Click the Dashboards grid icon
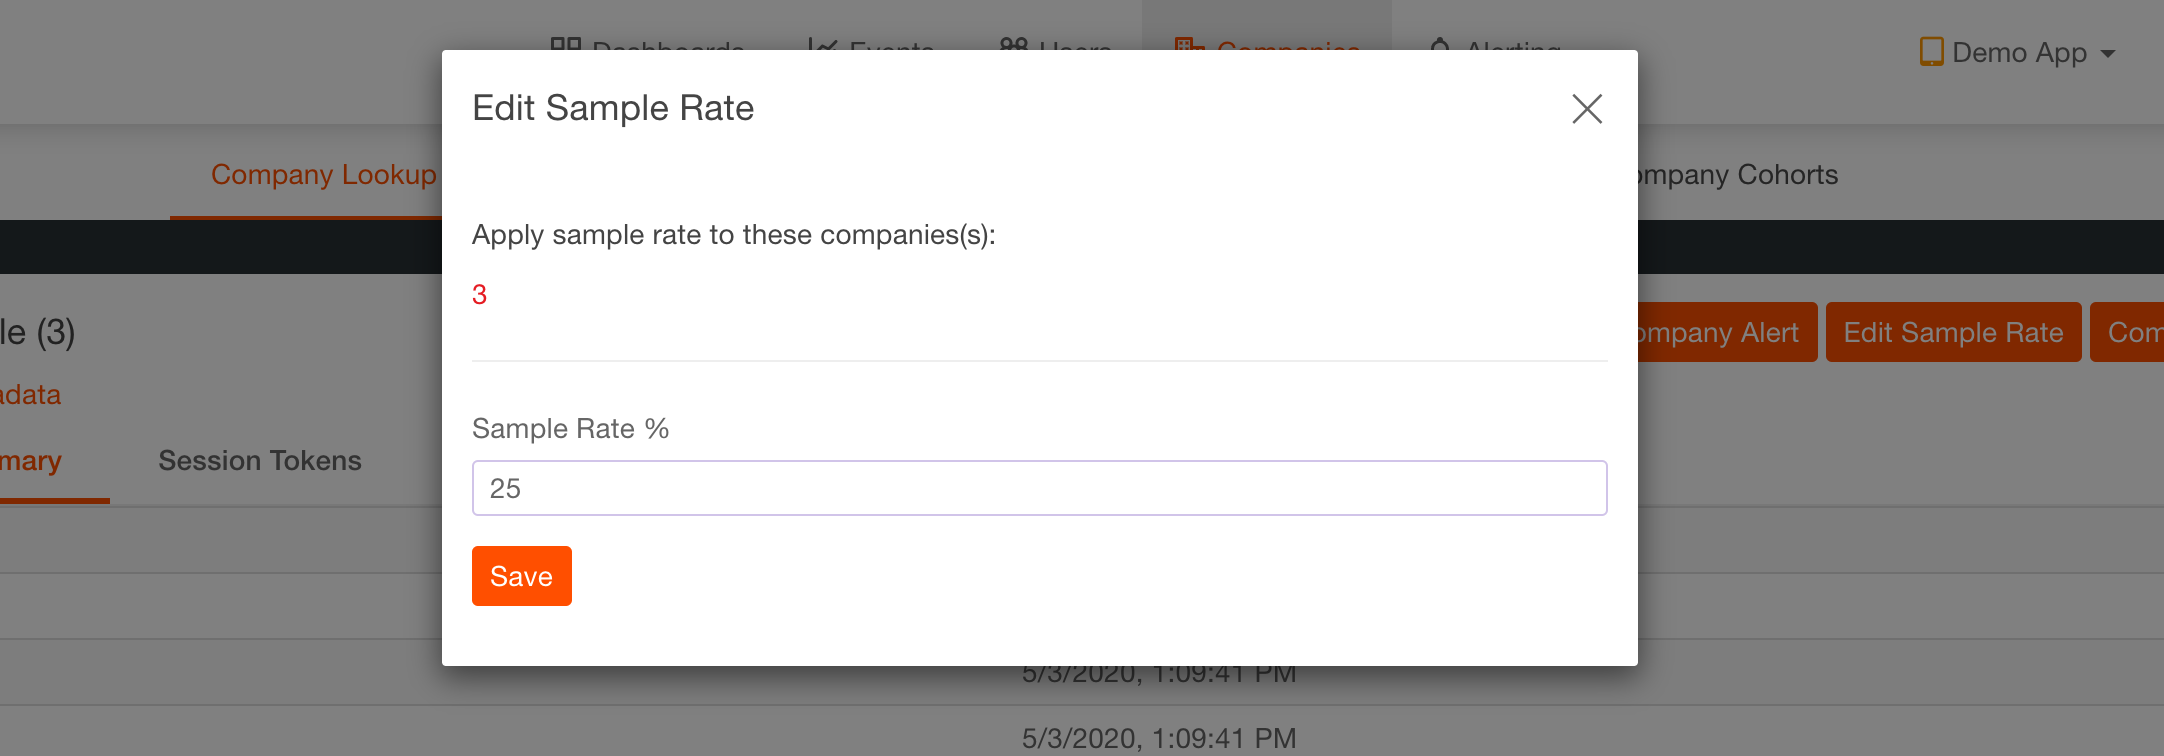The width and height of the screenshot is (2164, 756). click(566, 45)
